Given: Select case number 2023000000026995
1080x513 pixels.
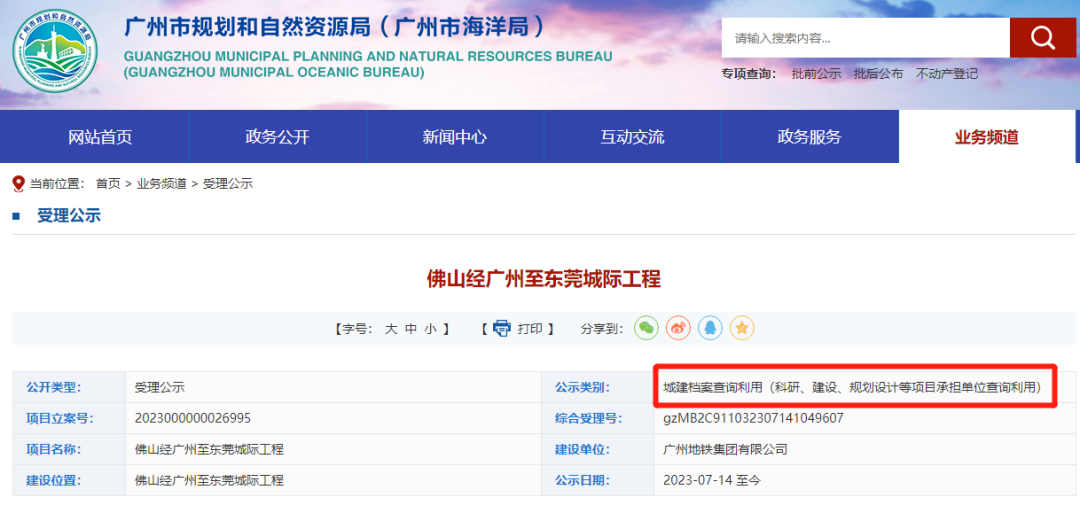Looking at the screenshot, I should point(193,419).
